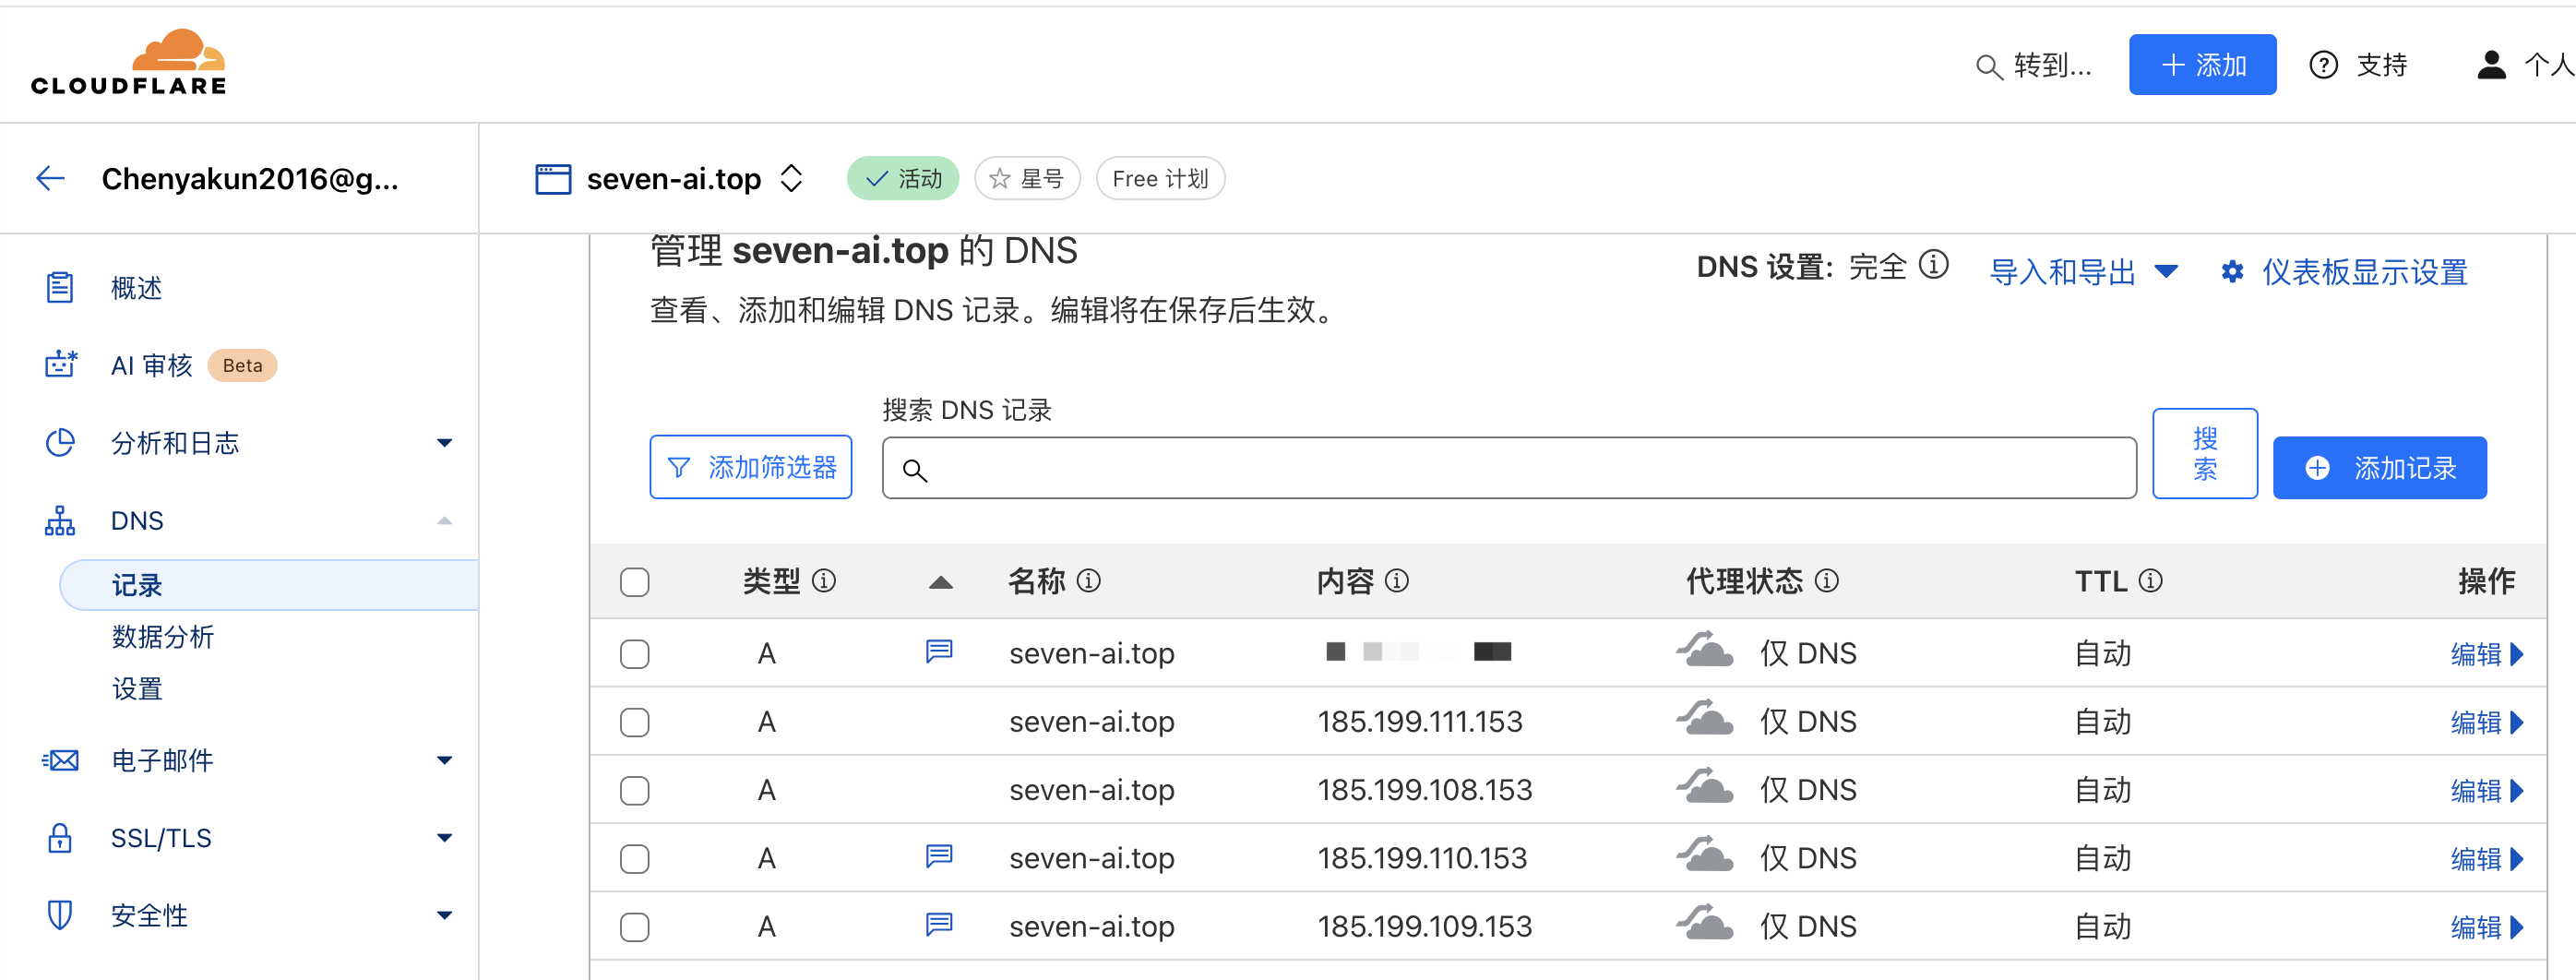Expand the 分析和日志 menu arrow
The width and height of the screenshot is (2576, 980).
click(x=445, y=442)
